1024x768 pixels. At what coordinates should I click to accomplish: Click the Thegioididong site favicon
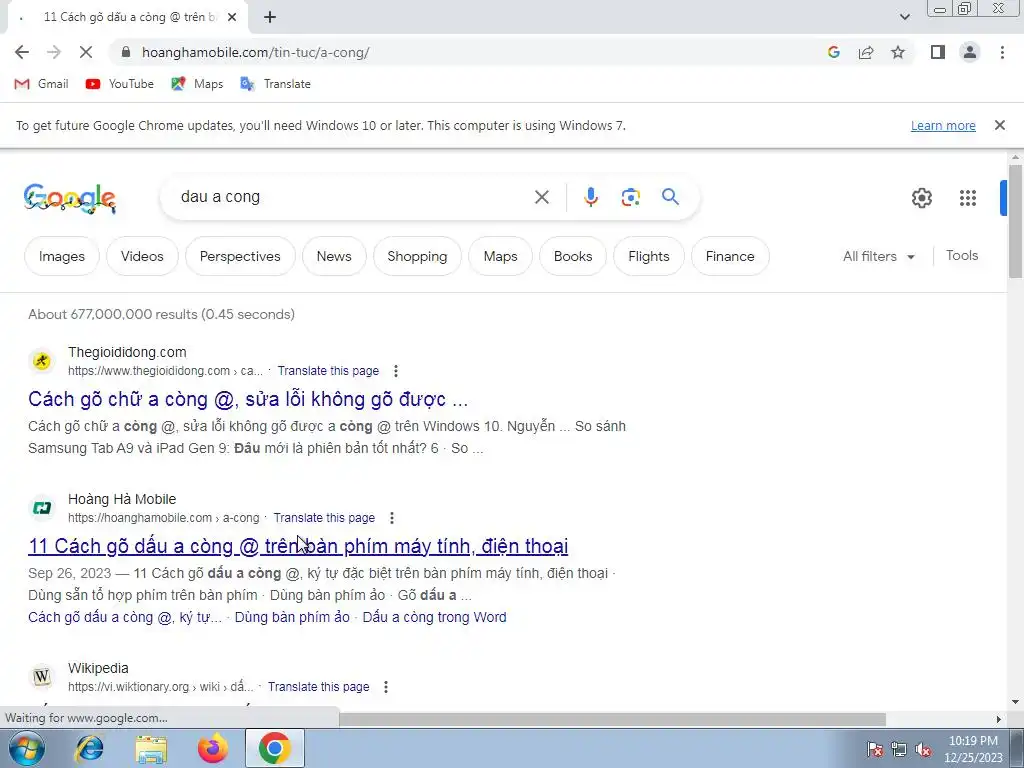tap(42, 360)
